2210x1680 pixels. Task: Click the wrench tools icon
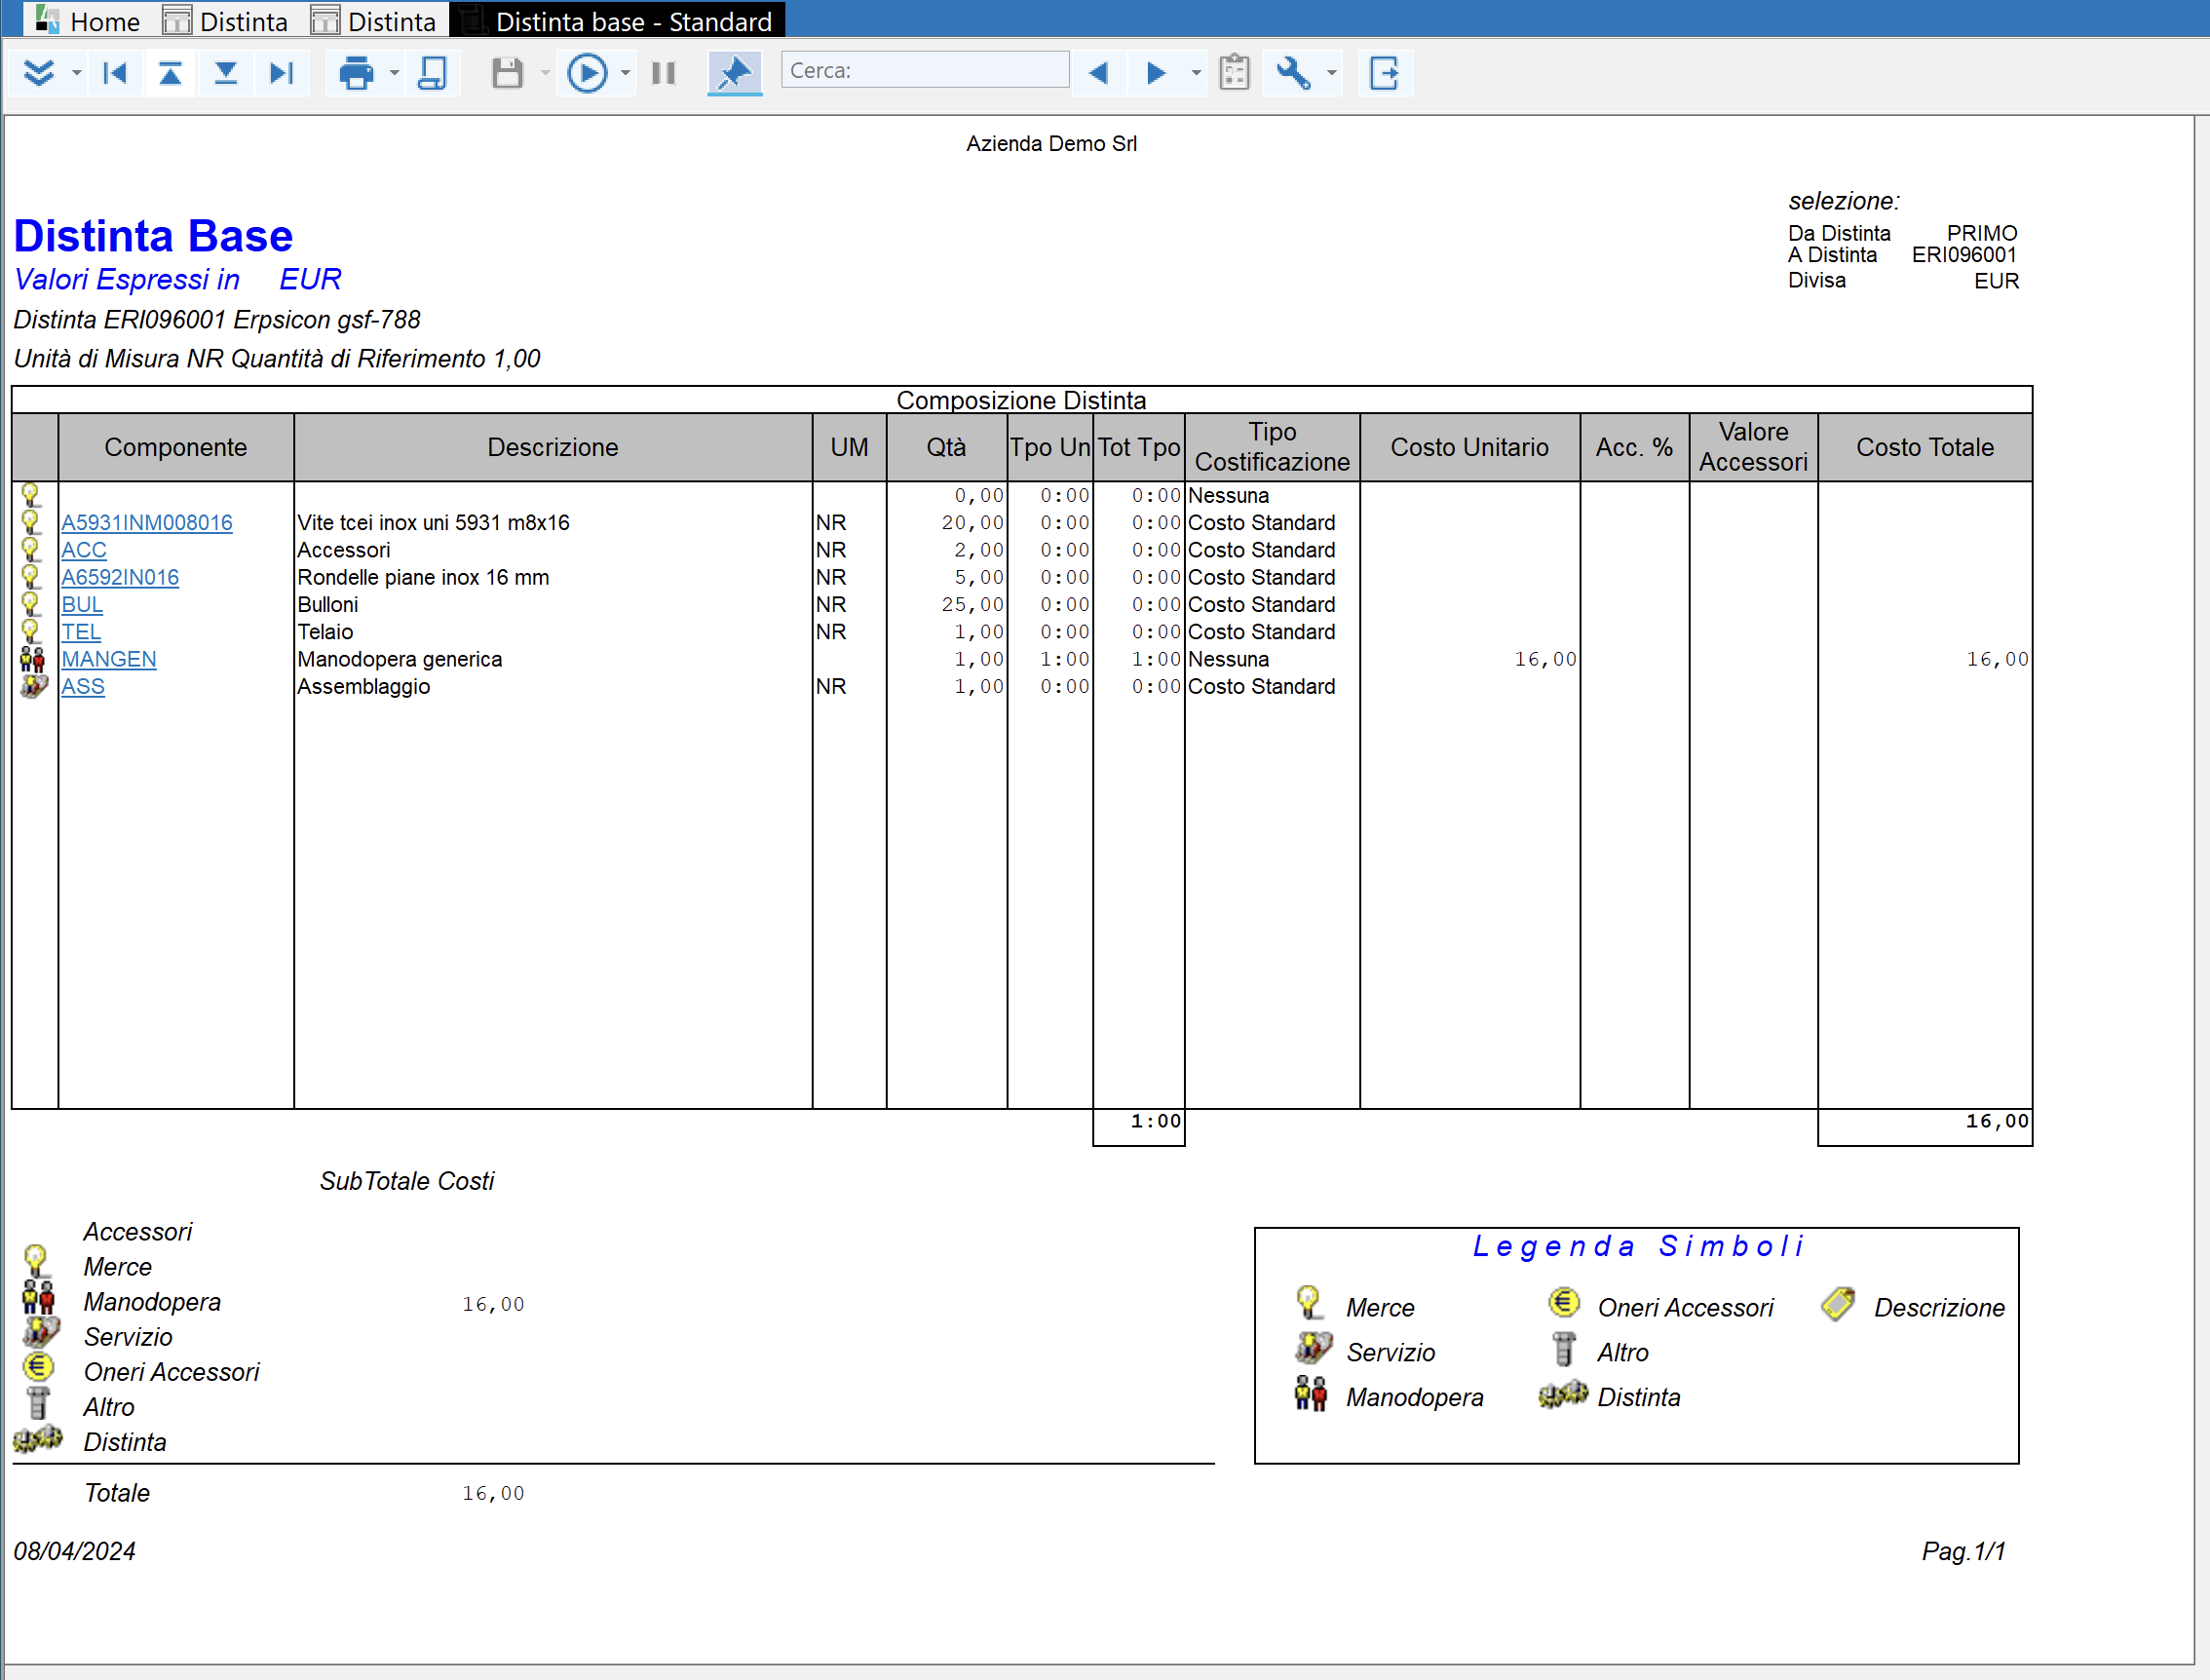coord(1293,73)
